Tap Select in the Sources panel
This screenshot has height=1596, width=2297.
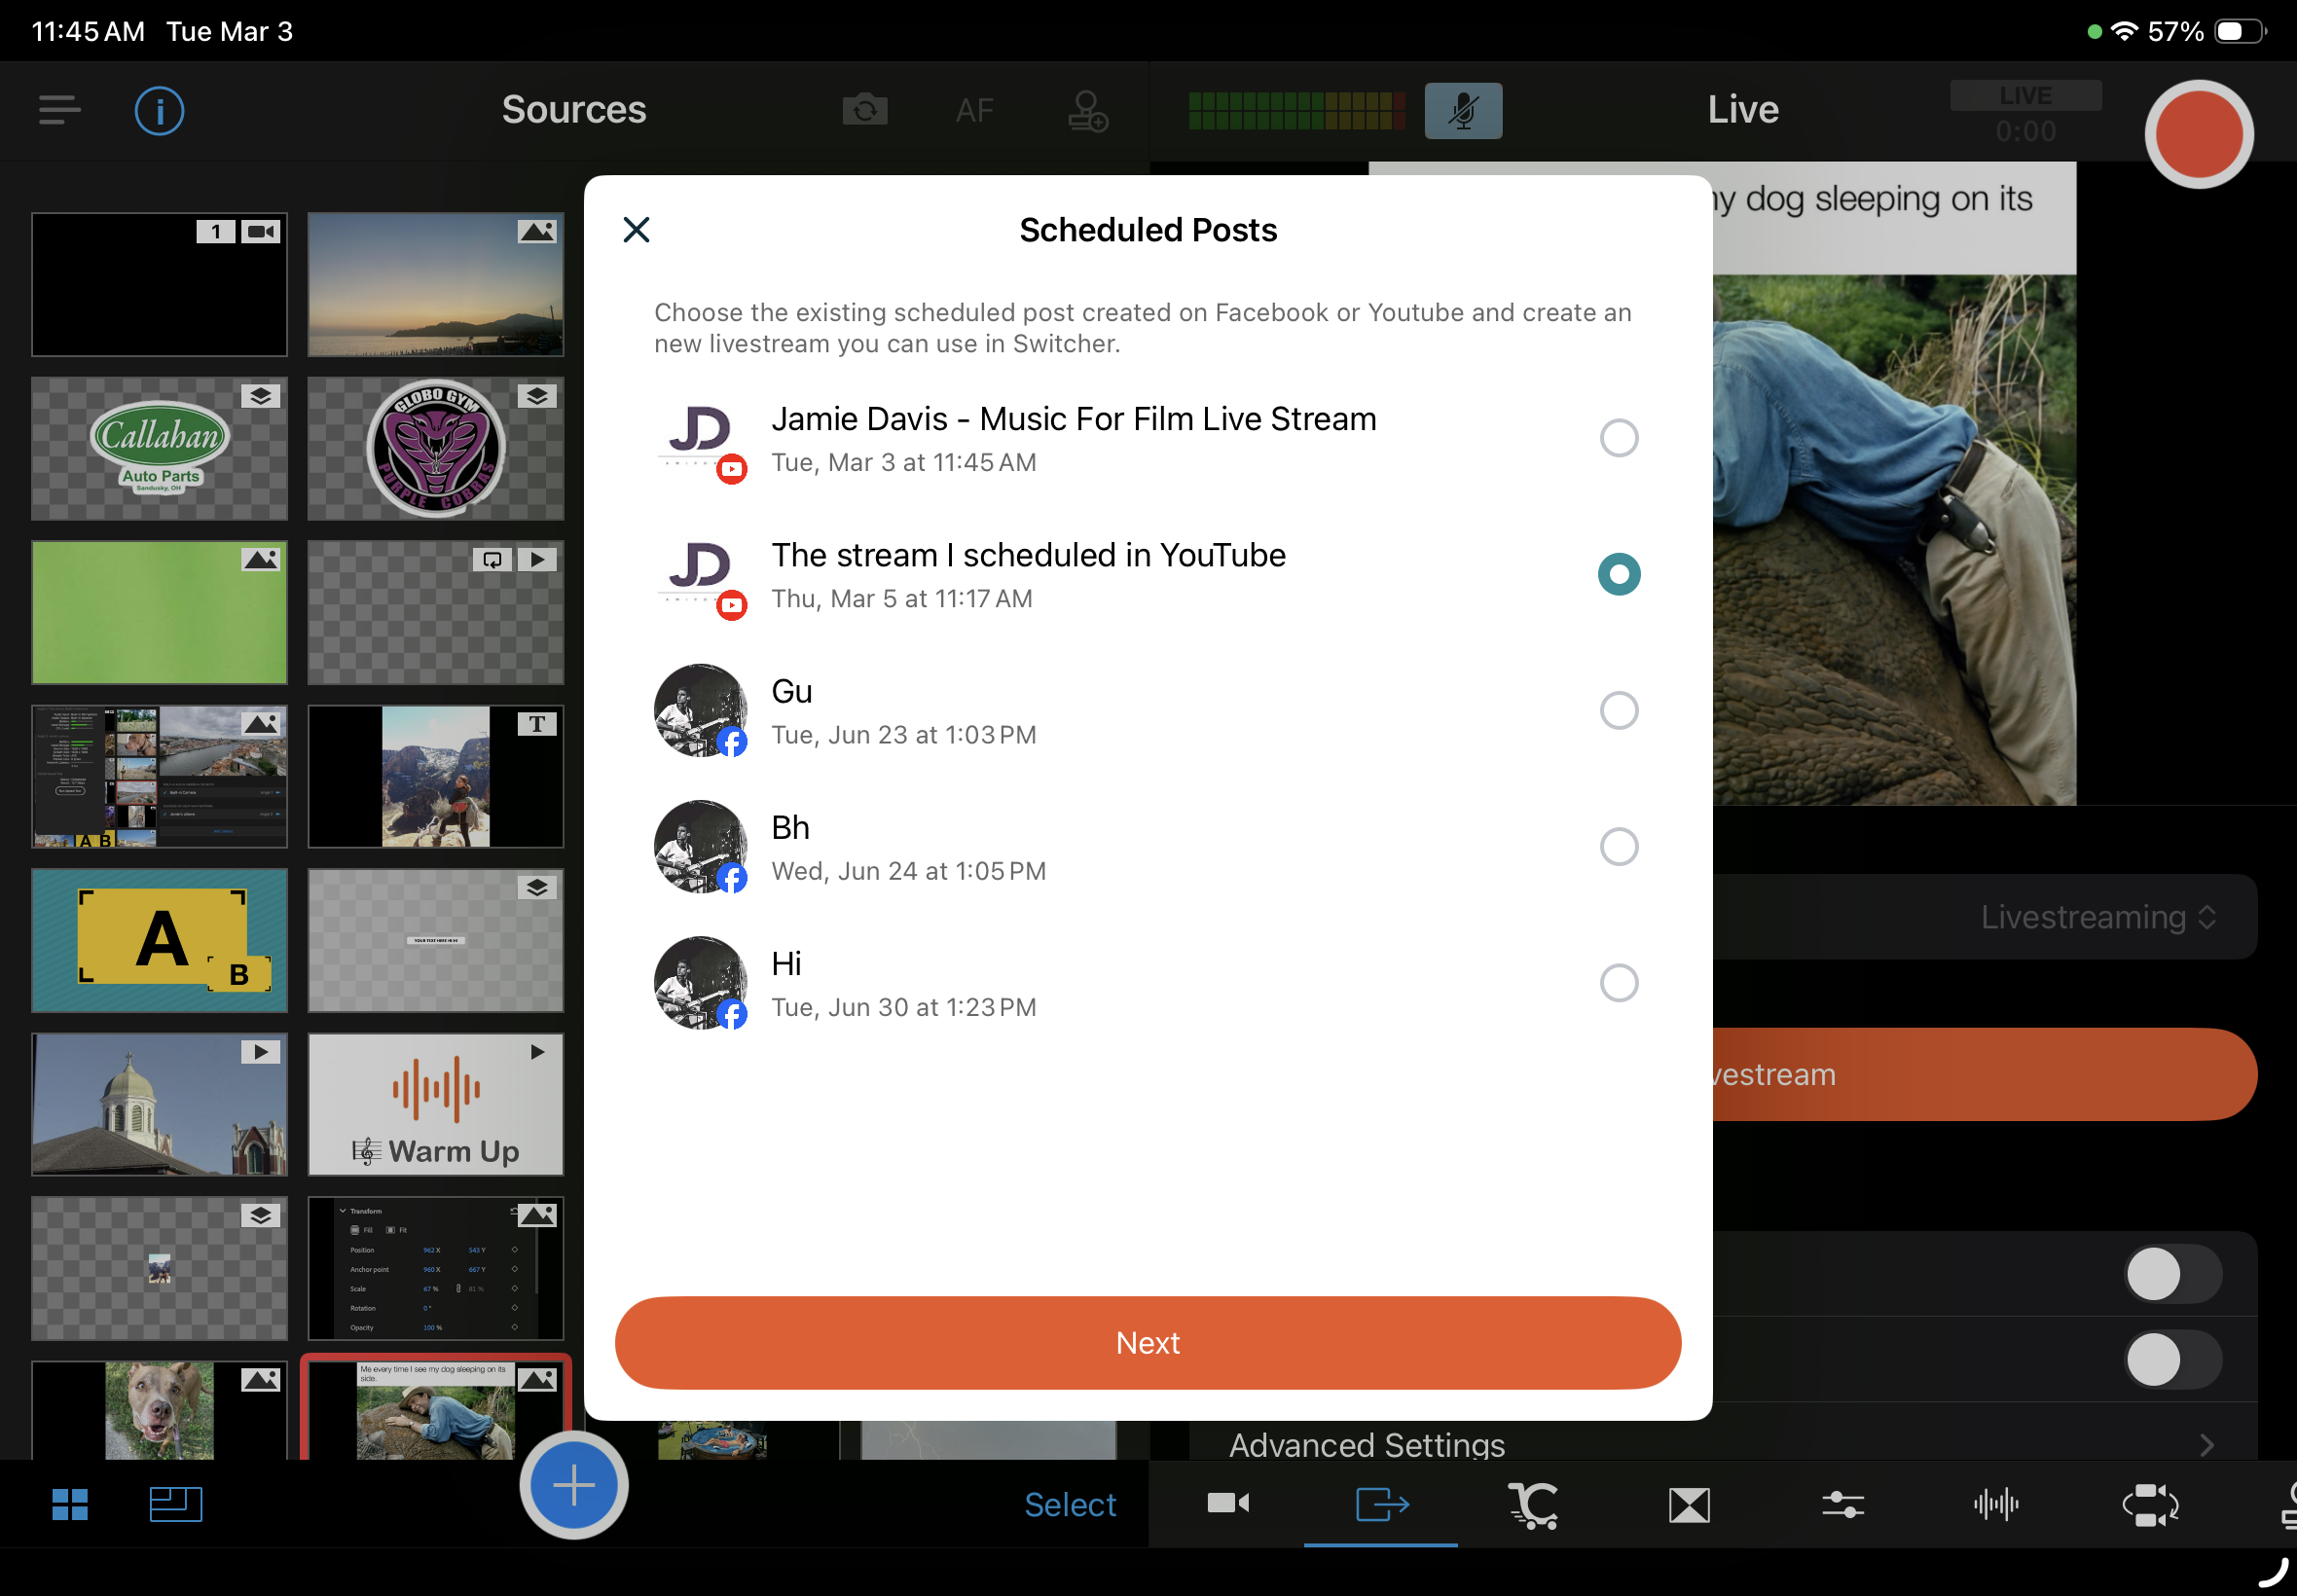click(x=1069, y=1504)
